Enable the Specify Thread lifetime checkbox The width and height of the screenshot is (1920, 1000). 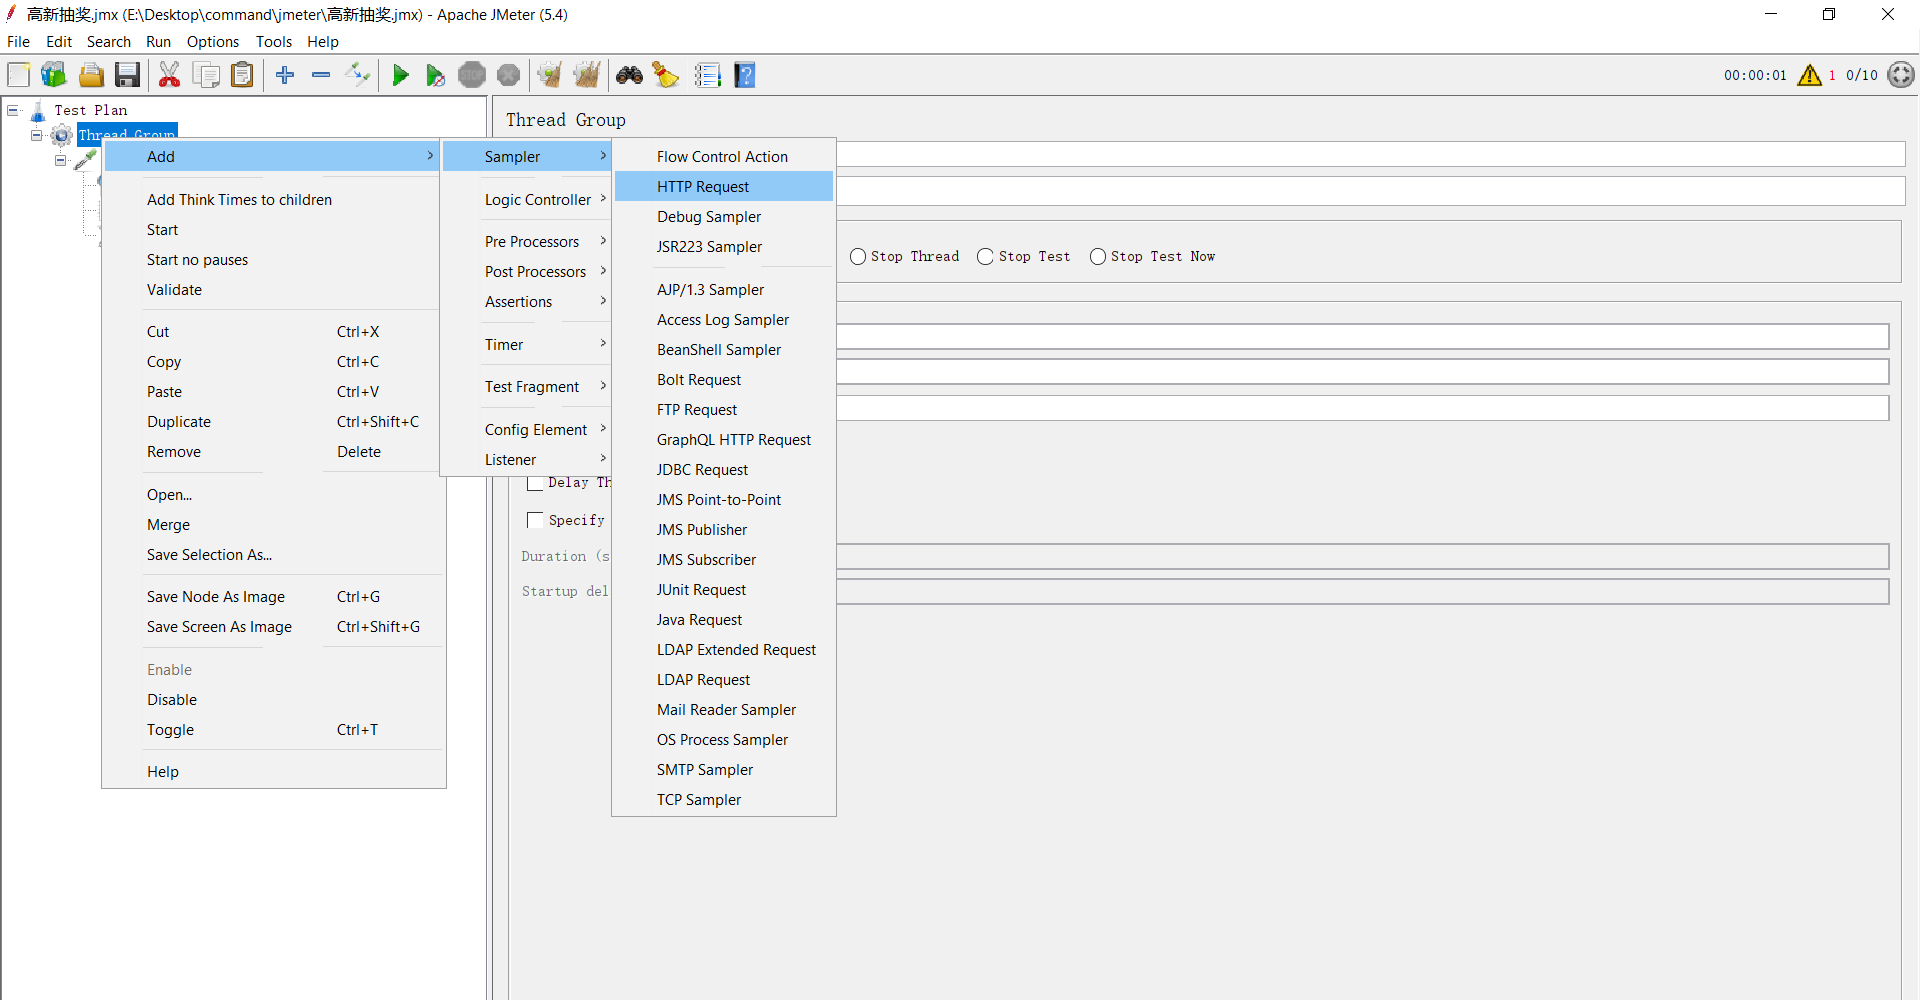(x=535, y=520)
